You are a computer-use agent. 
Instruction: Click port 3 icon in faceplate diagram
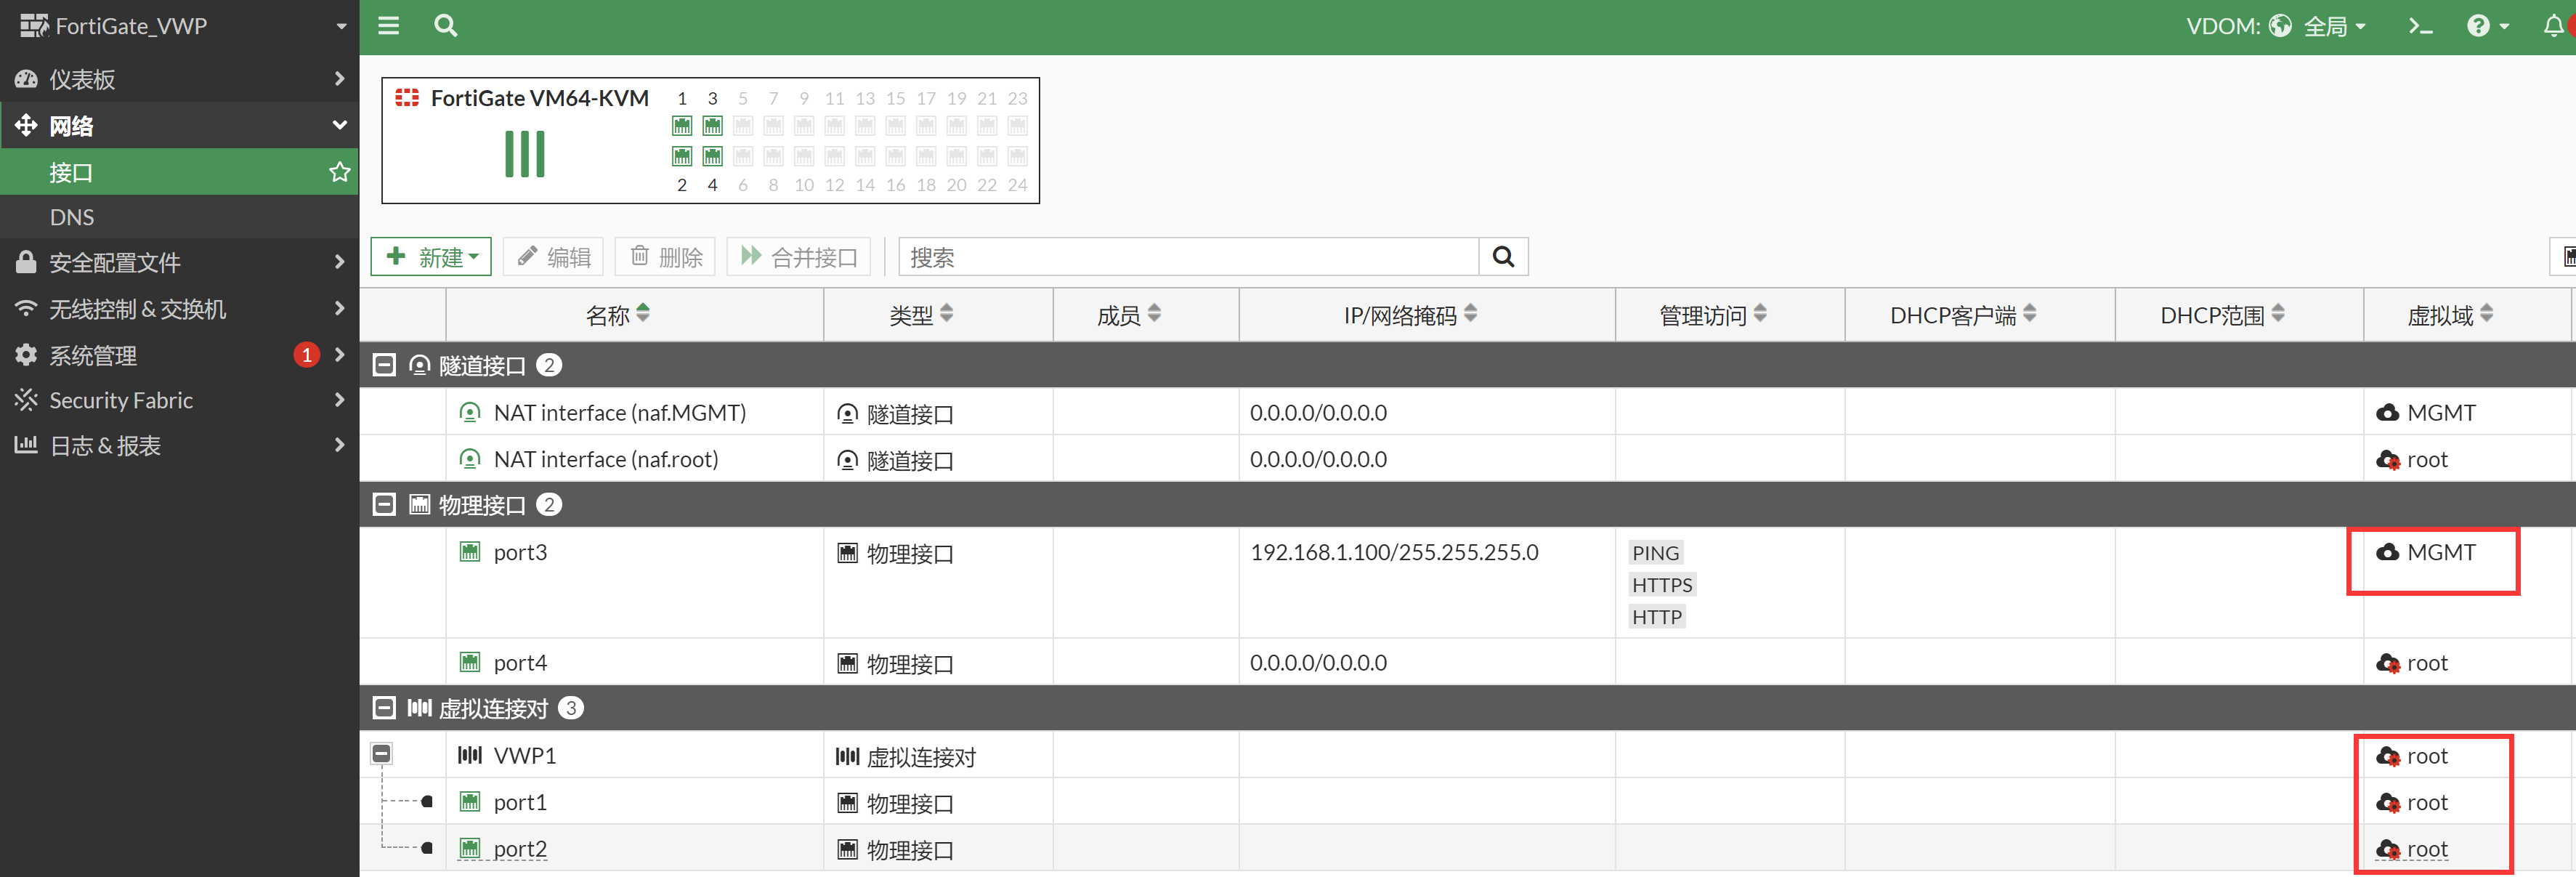point(712,126)
